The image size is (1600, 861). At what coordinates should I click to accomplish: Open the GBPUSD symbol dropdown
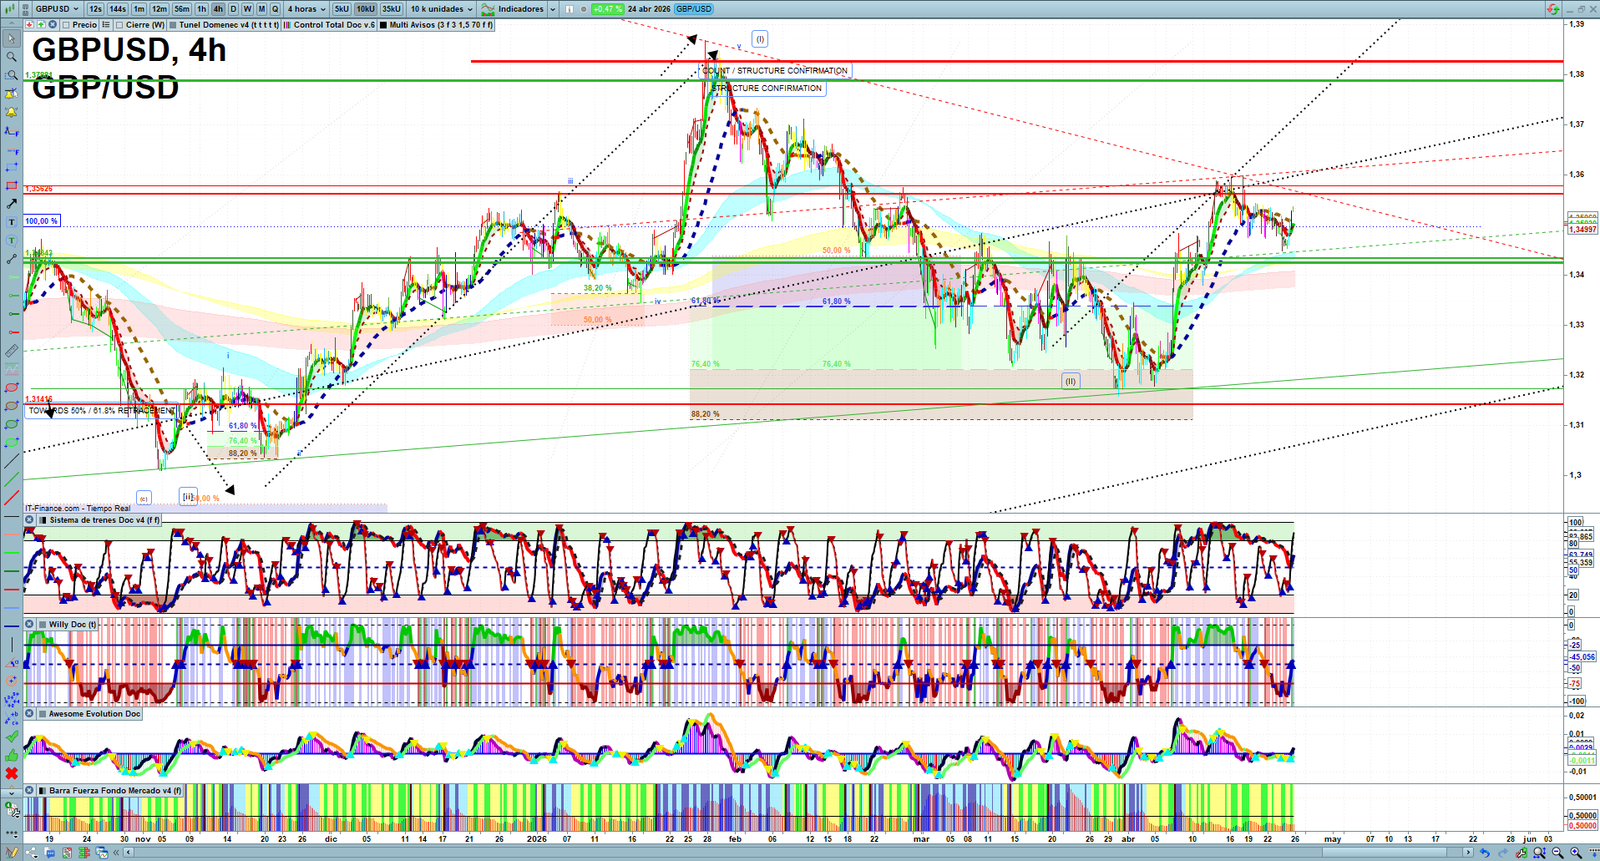click(56, 9)
